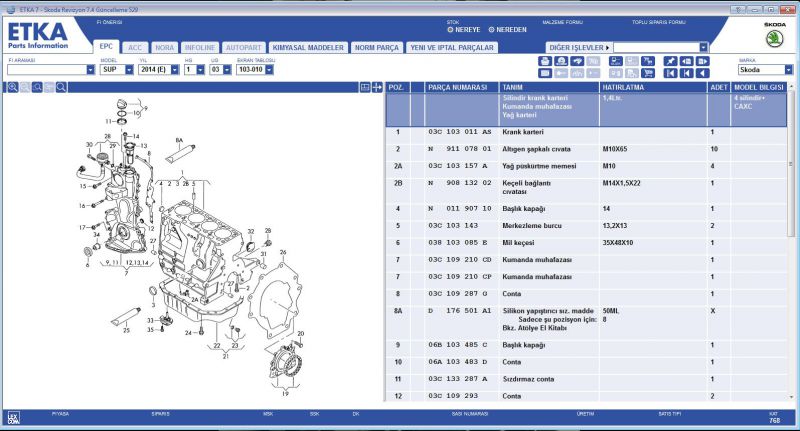Select part number 06A 103 483 D

(458, 362)
